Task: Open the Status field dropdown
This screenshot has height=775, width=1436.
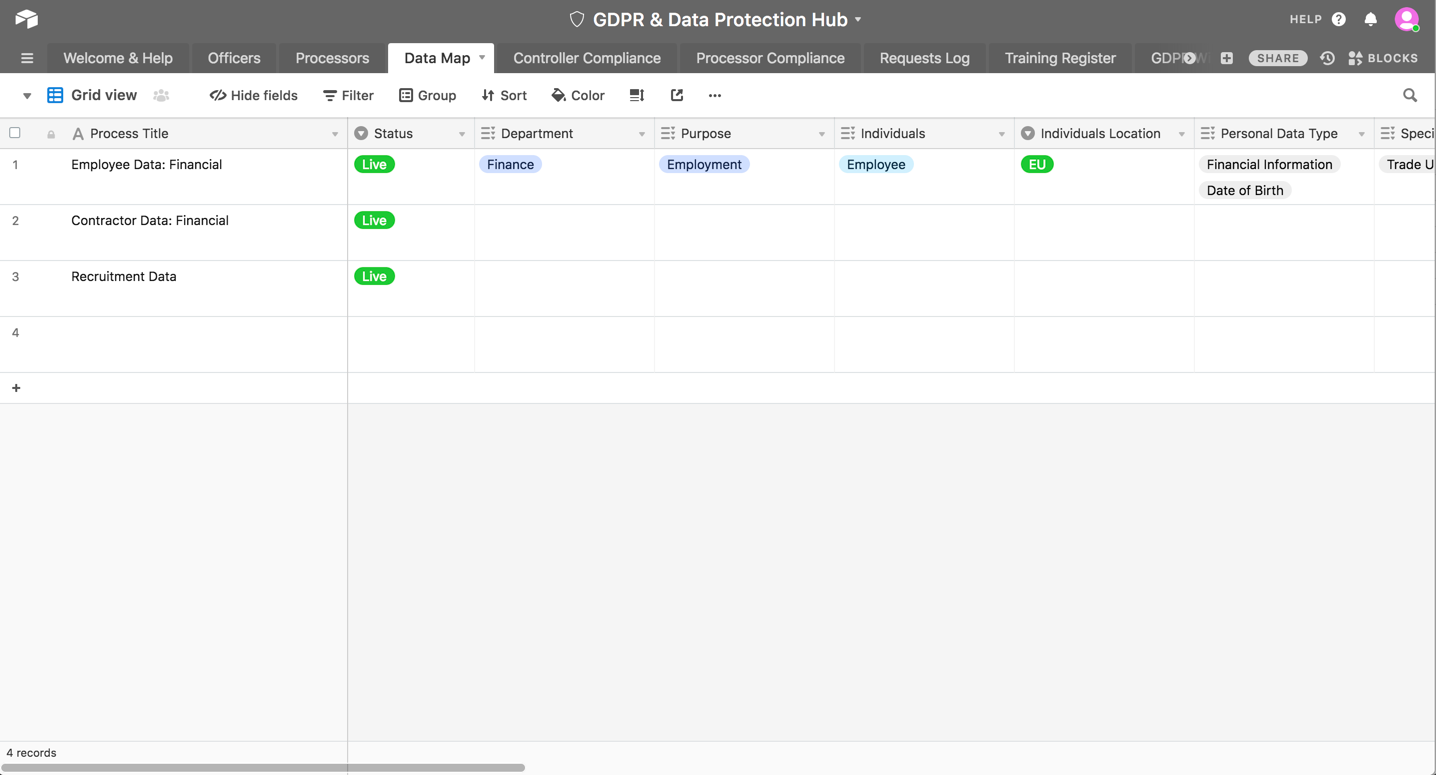Action: (462, 132)
